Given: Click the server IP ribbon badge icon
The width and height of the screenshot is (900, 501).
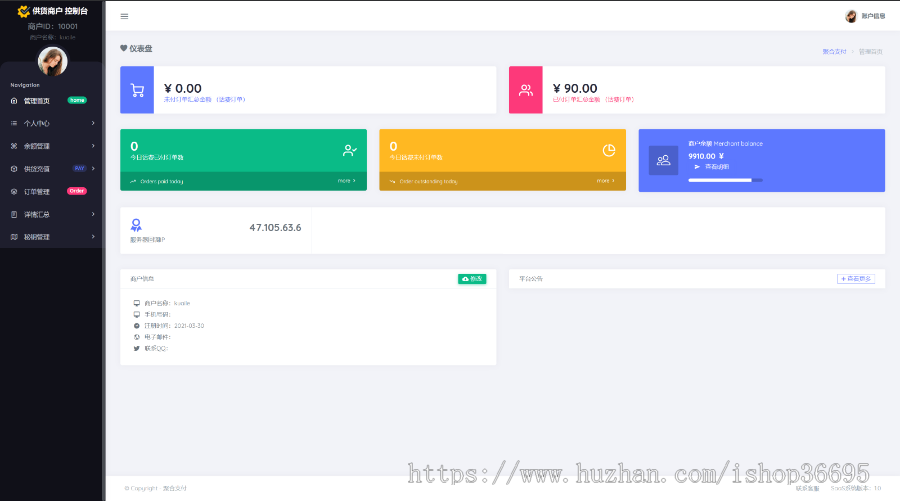Looking at the screenshot, I should point(136,227).
